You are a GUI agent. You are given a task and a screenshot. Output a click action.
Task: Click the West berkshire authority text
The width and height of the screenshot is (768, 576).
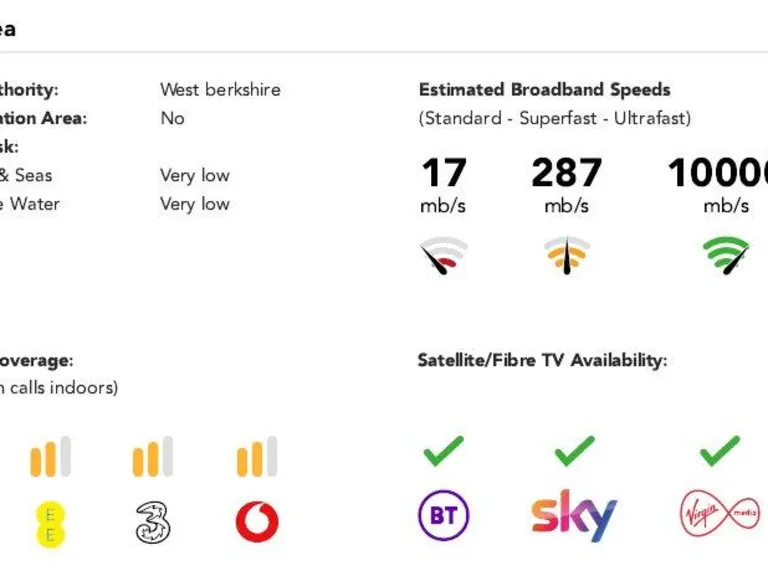[220, 90]
